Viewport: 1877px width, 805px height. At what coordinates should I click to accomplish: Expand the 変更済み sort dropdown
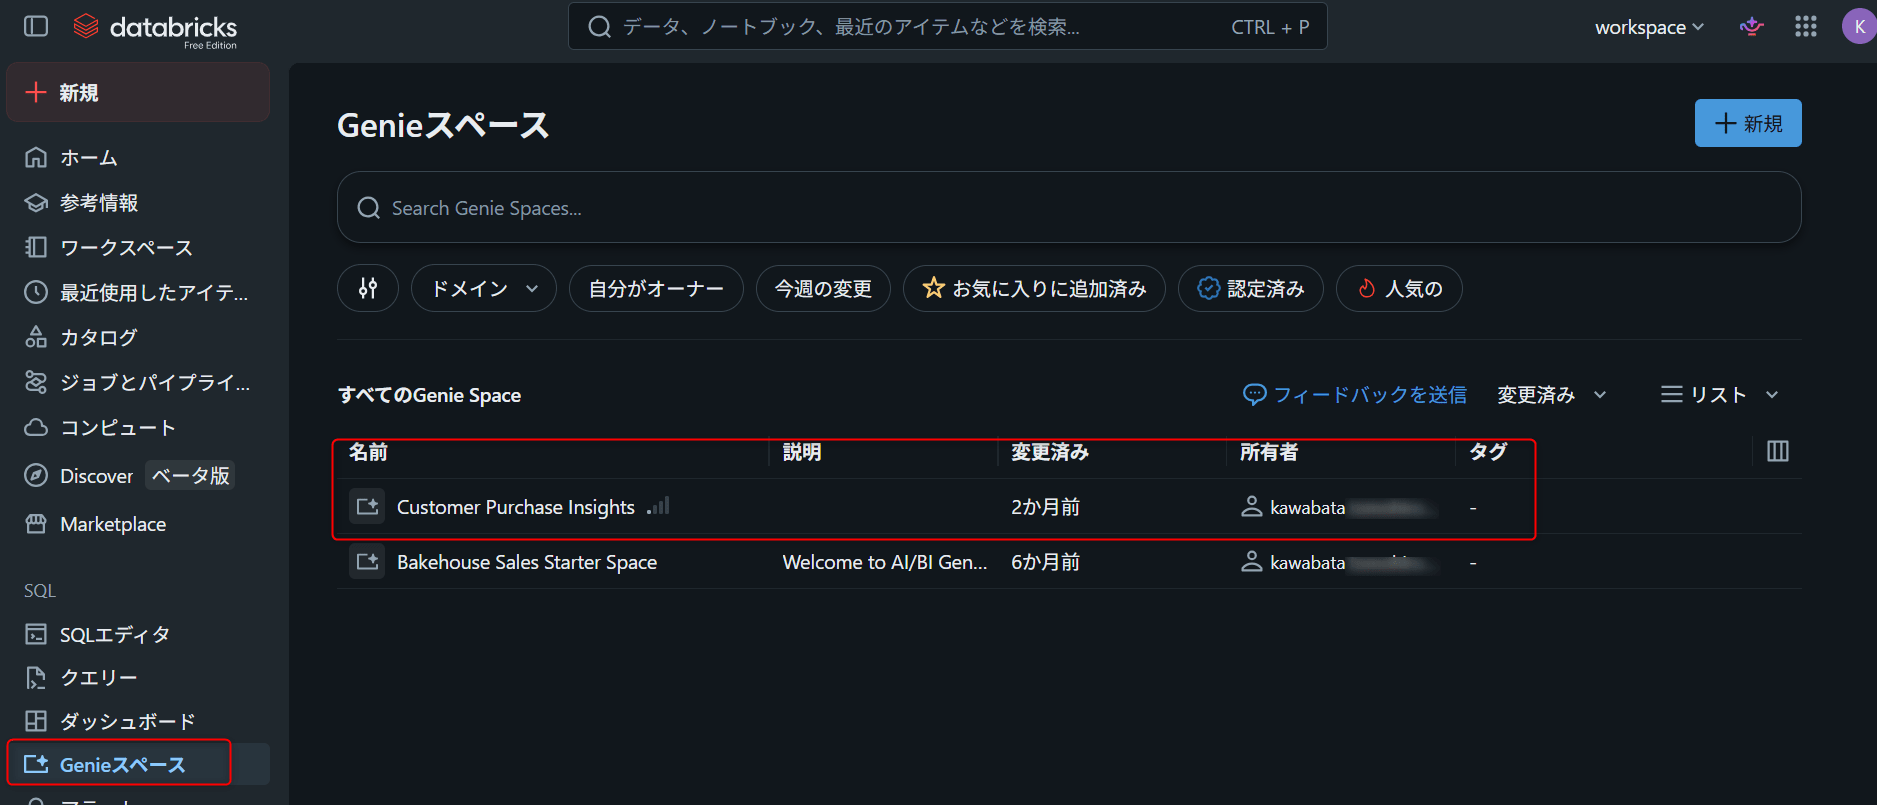click(x=1552, y=394)
